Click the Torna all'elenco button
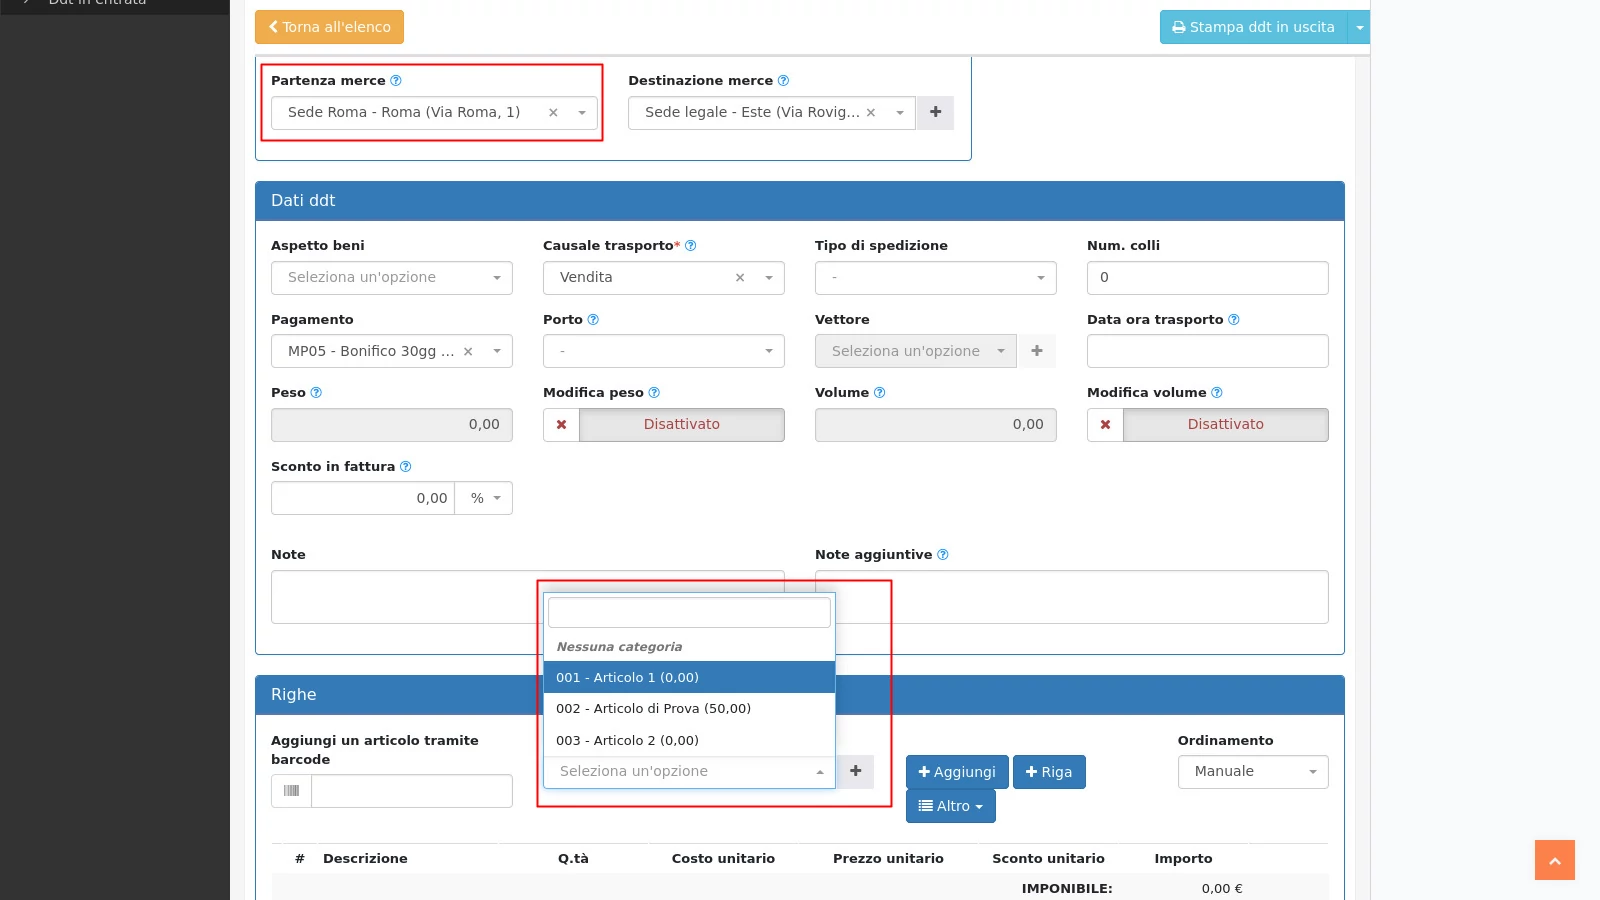1600x900 pixels. point(329,27)
